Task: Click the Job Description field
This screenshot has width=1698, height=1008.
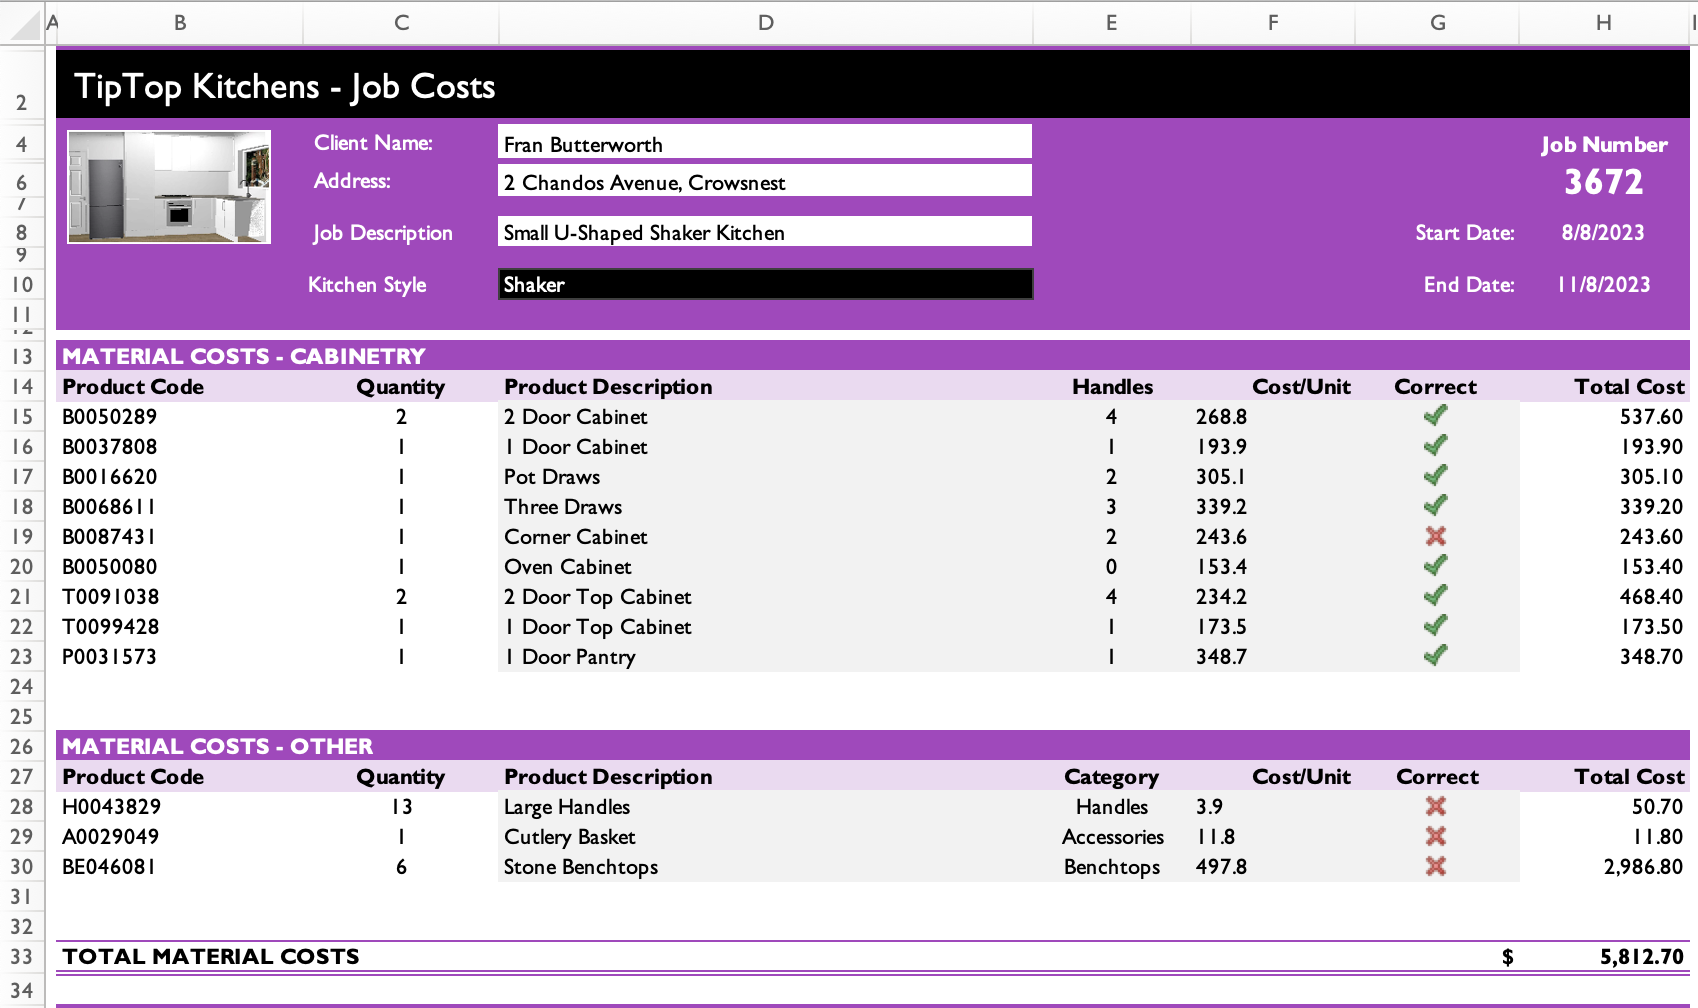Action: [x=765, y=231]
